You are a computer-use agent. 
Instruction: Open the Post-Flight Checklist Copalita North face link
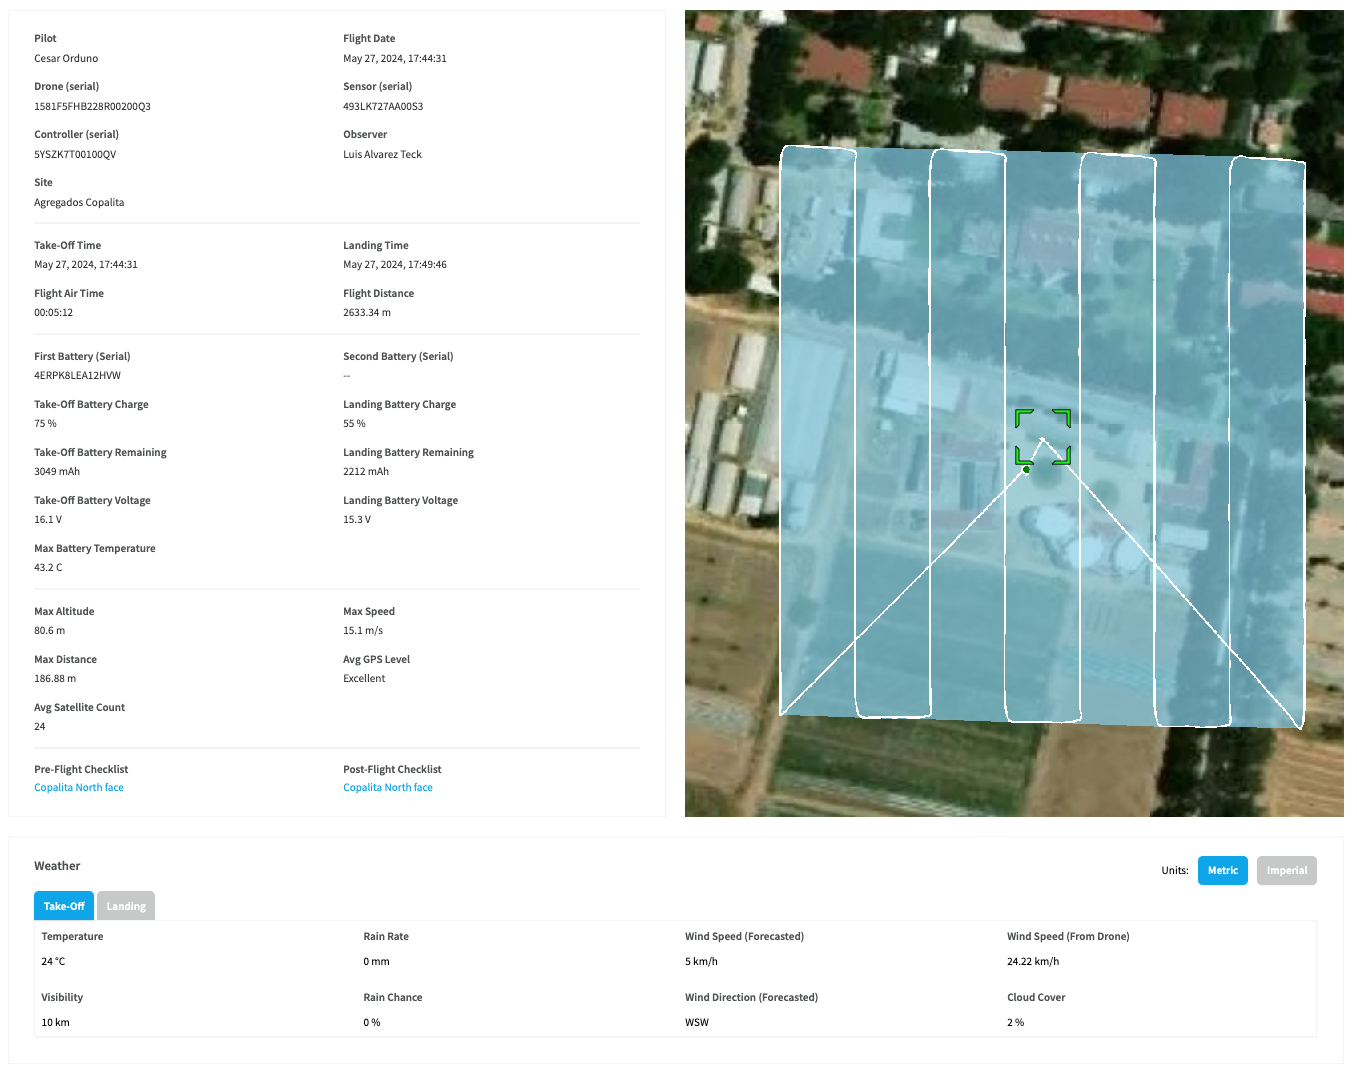[388, 788]
